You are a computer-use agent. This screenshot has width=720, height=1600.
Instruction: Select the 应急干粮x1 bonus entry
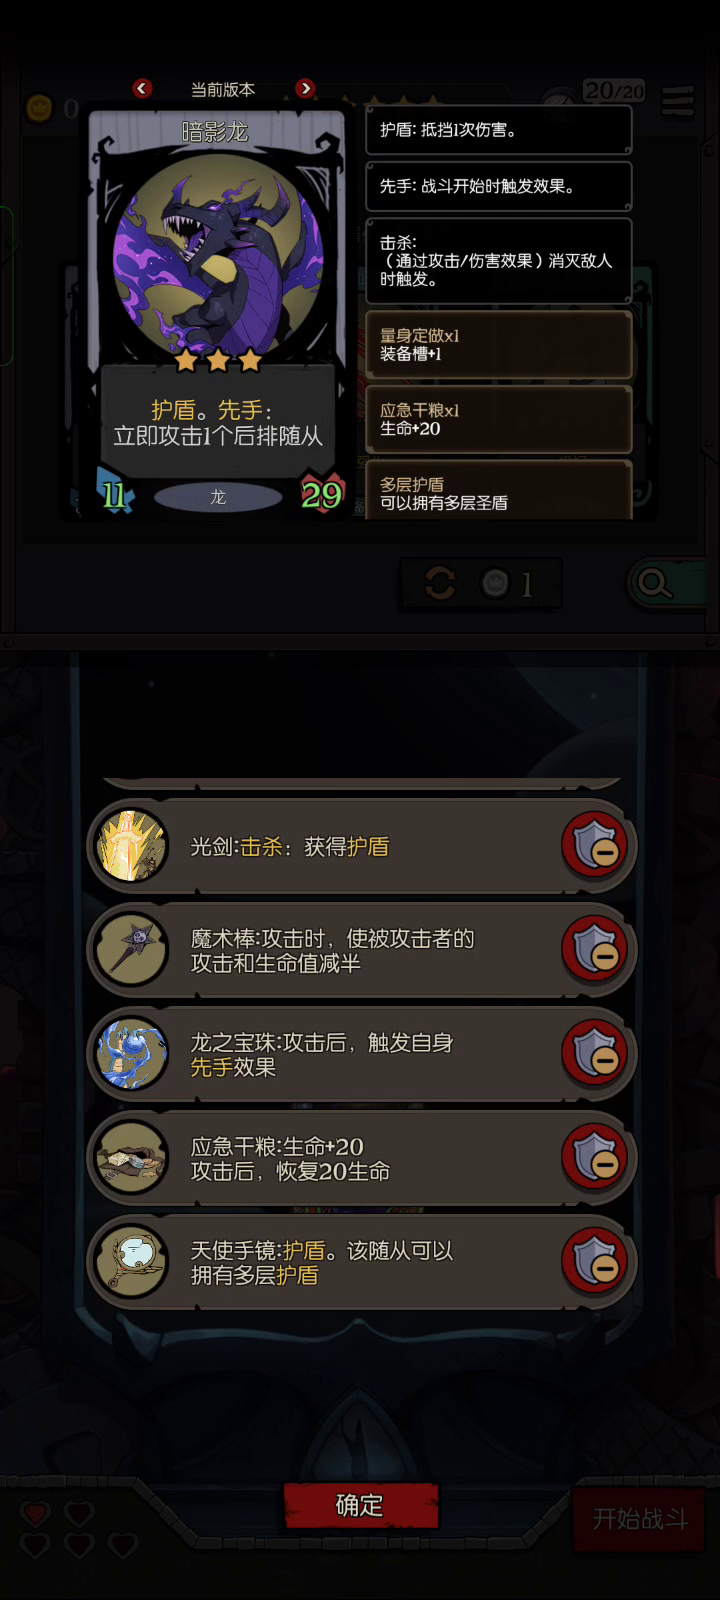(499, 419)
